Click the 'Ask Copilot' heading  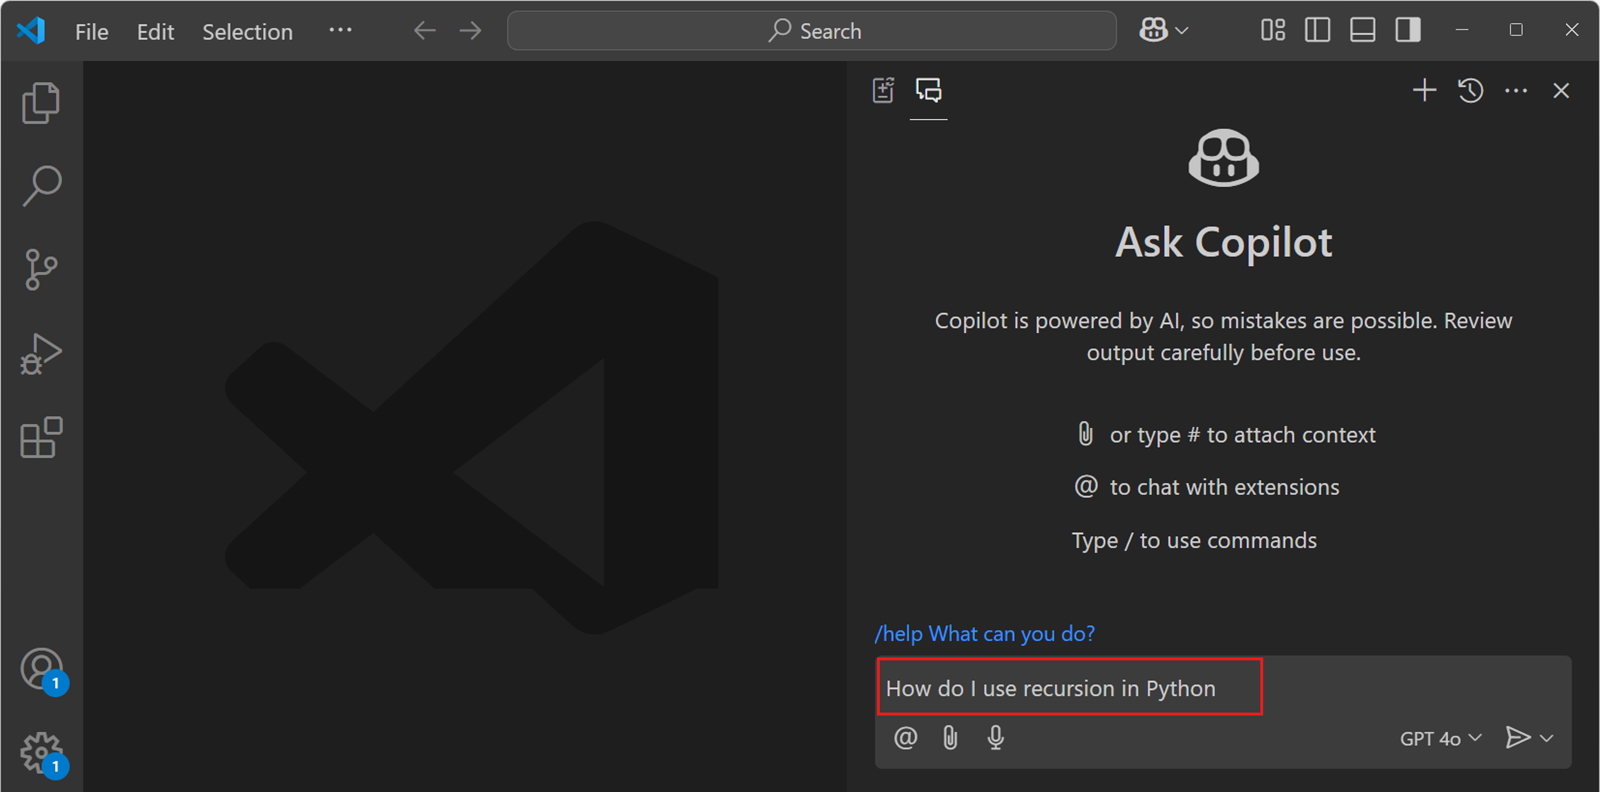(x=1224, y=242)
